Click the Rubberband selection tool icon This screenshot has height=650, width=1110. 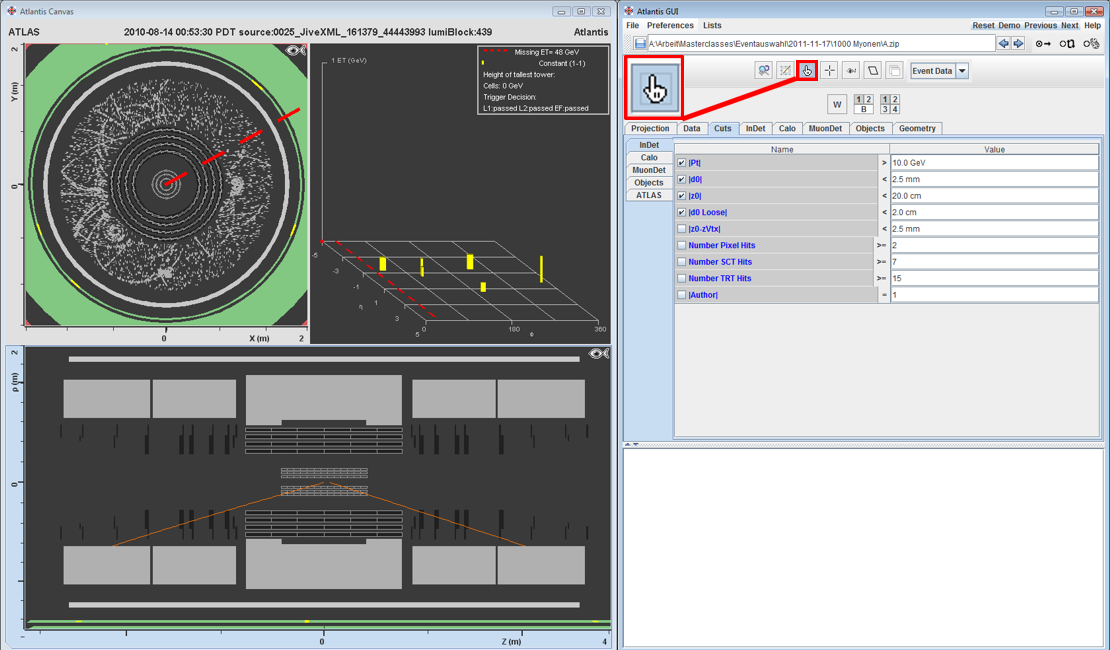tap(785, 71)
